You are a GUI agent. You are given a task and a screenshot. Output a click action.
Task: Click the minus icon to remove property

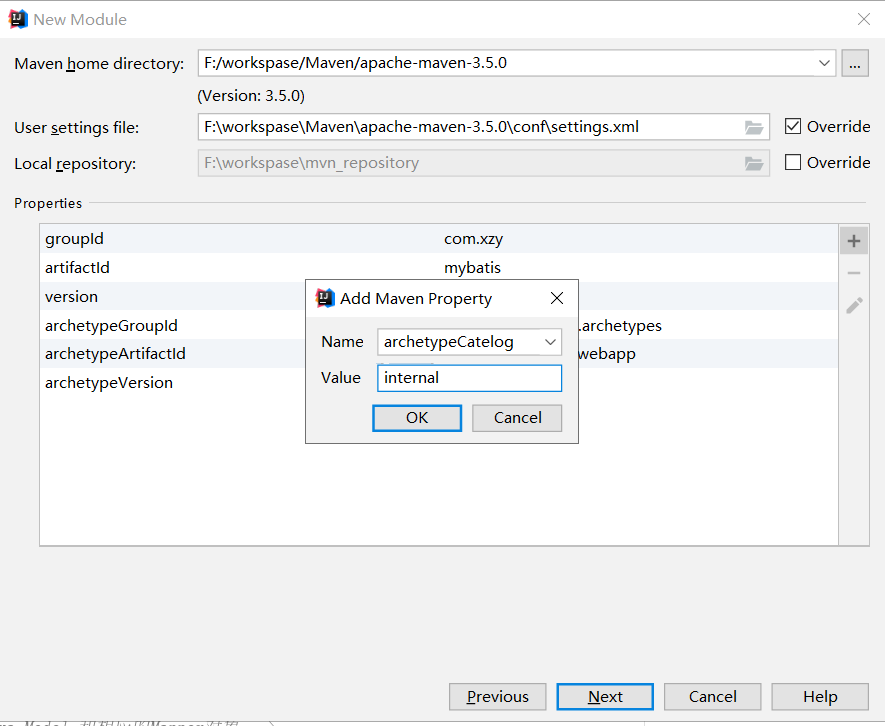pyautogui.click(x=853, y=273)
